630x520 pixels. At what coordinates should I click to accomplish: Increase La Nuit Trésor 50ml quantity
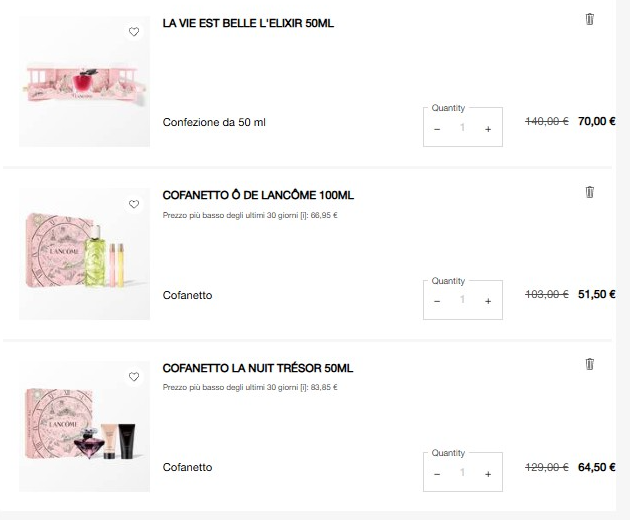click(488, 474)
